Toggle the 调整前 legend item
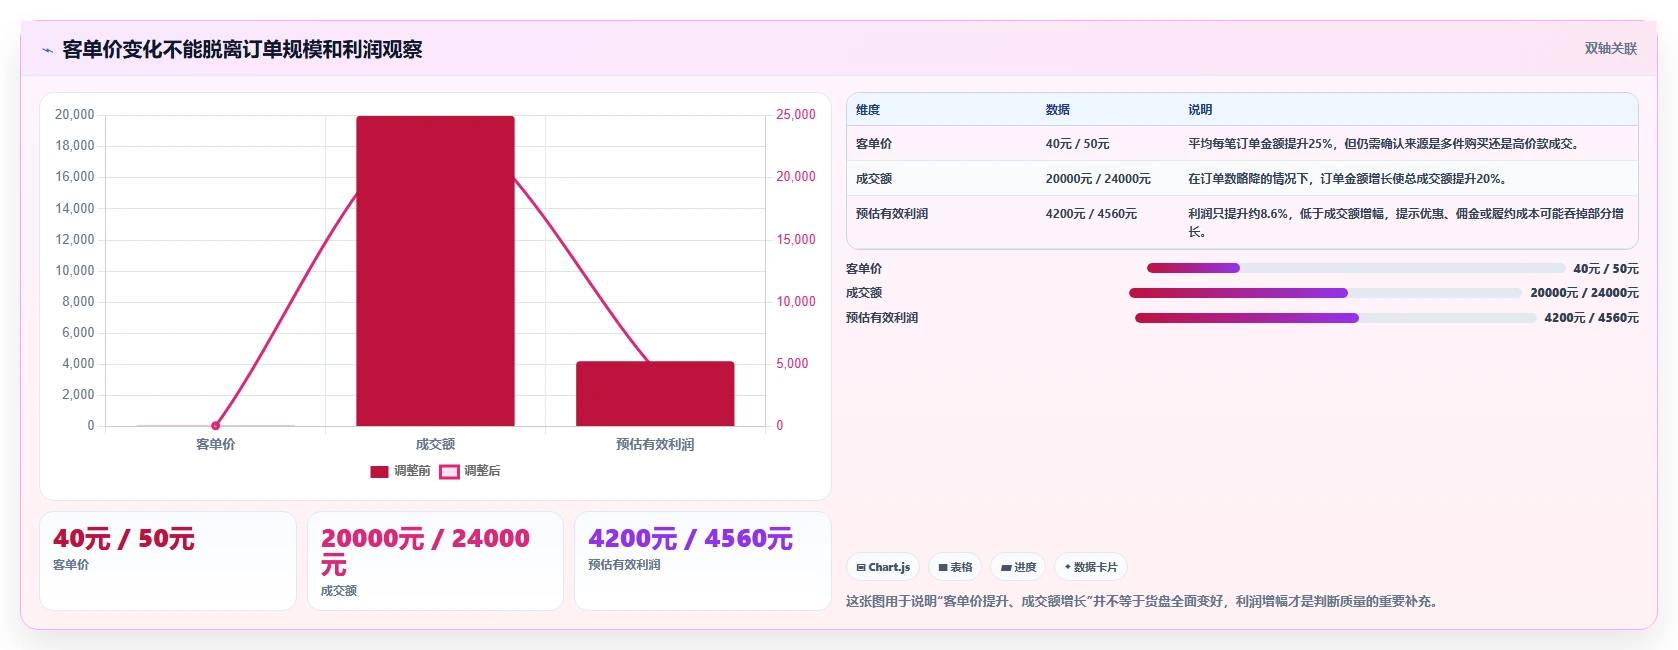 click(x=400, y=471)
